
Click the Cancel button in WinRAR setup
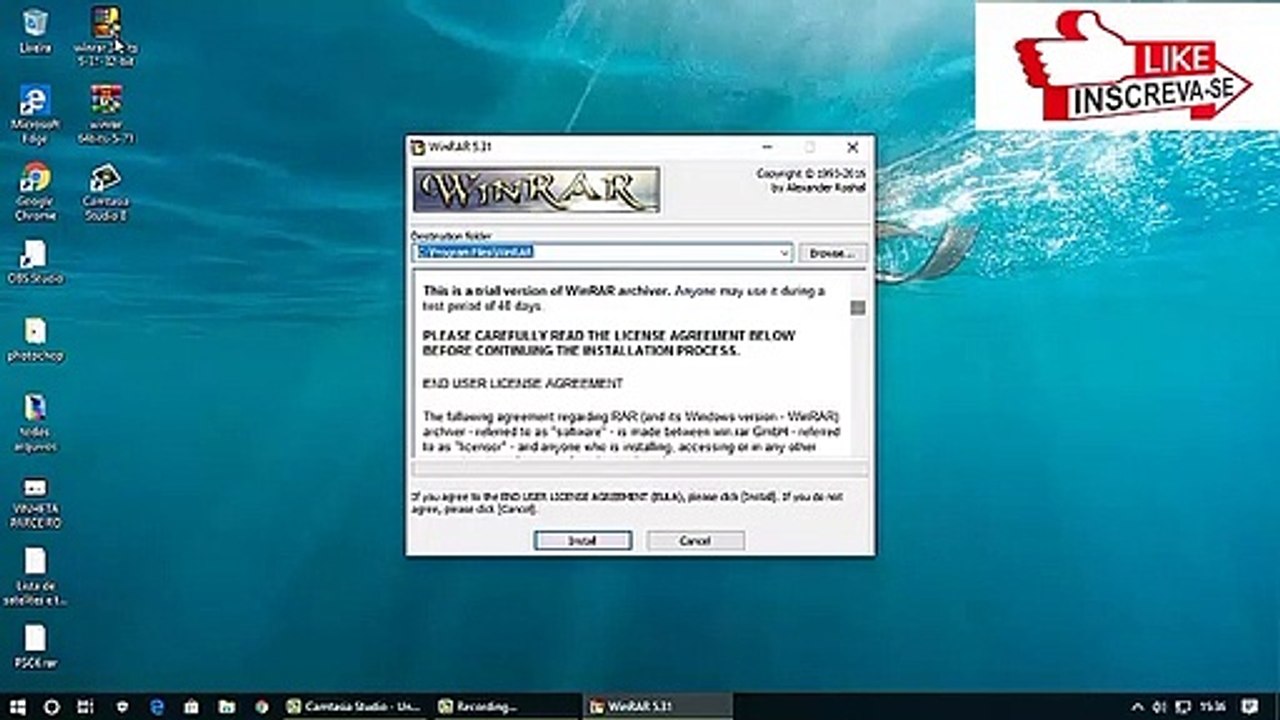[x=695, y=540]
